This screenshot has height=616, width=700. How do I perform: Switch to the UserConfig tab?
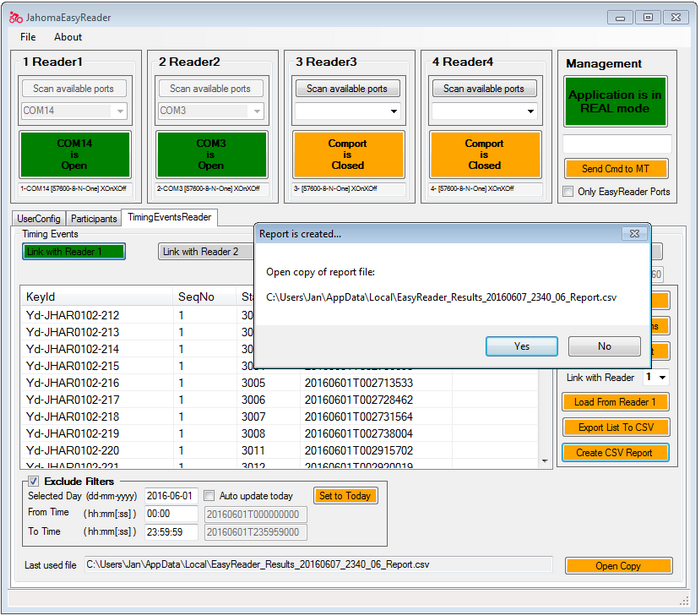click(x=39, y=219)
